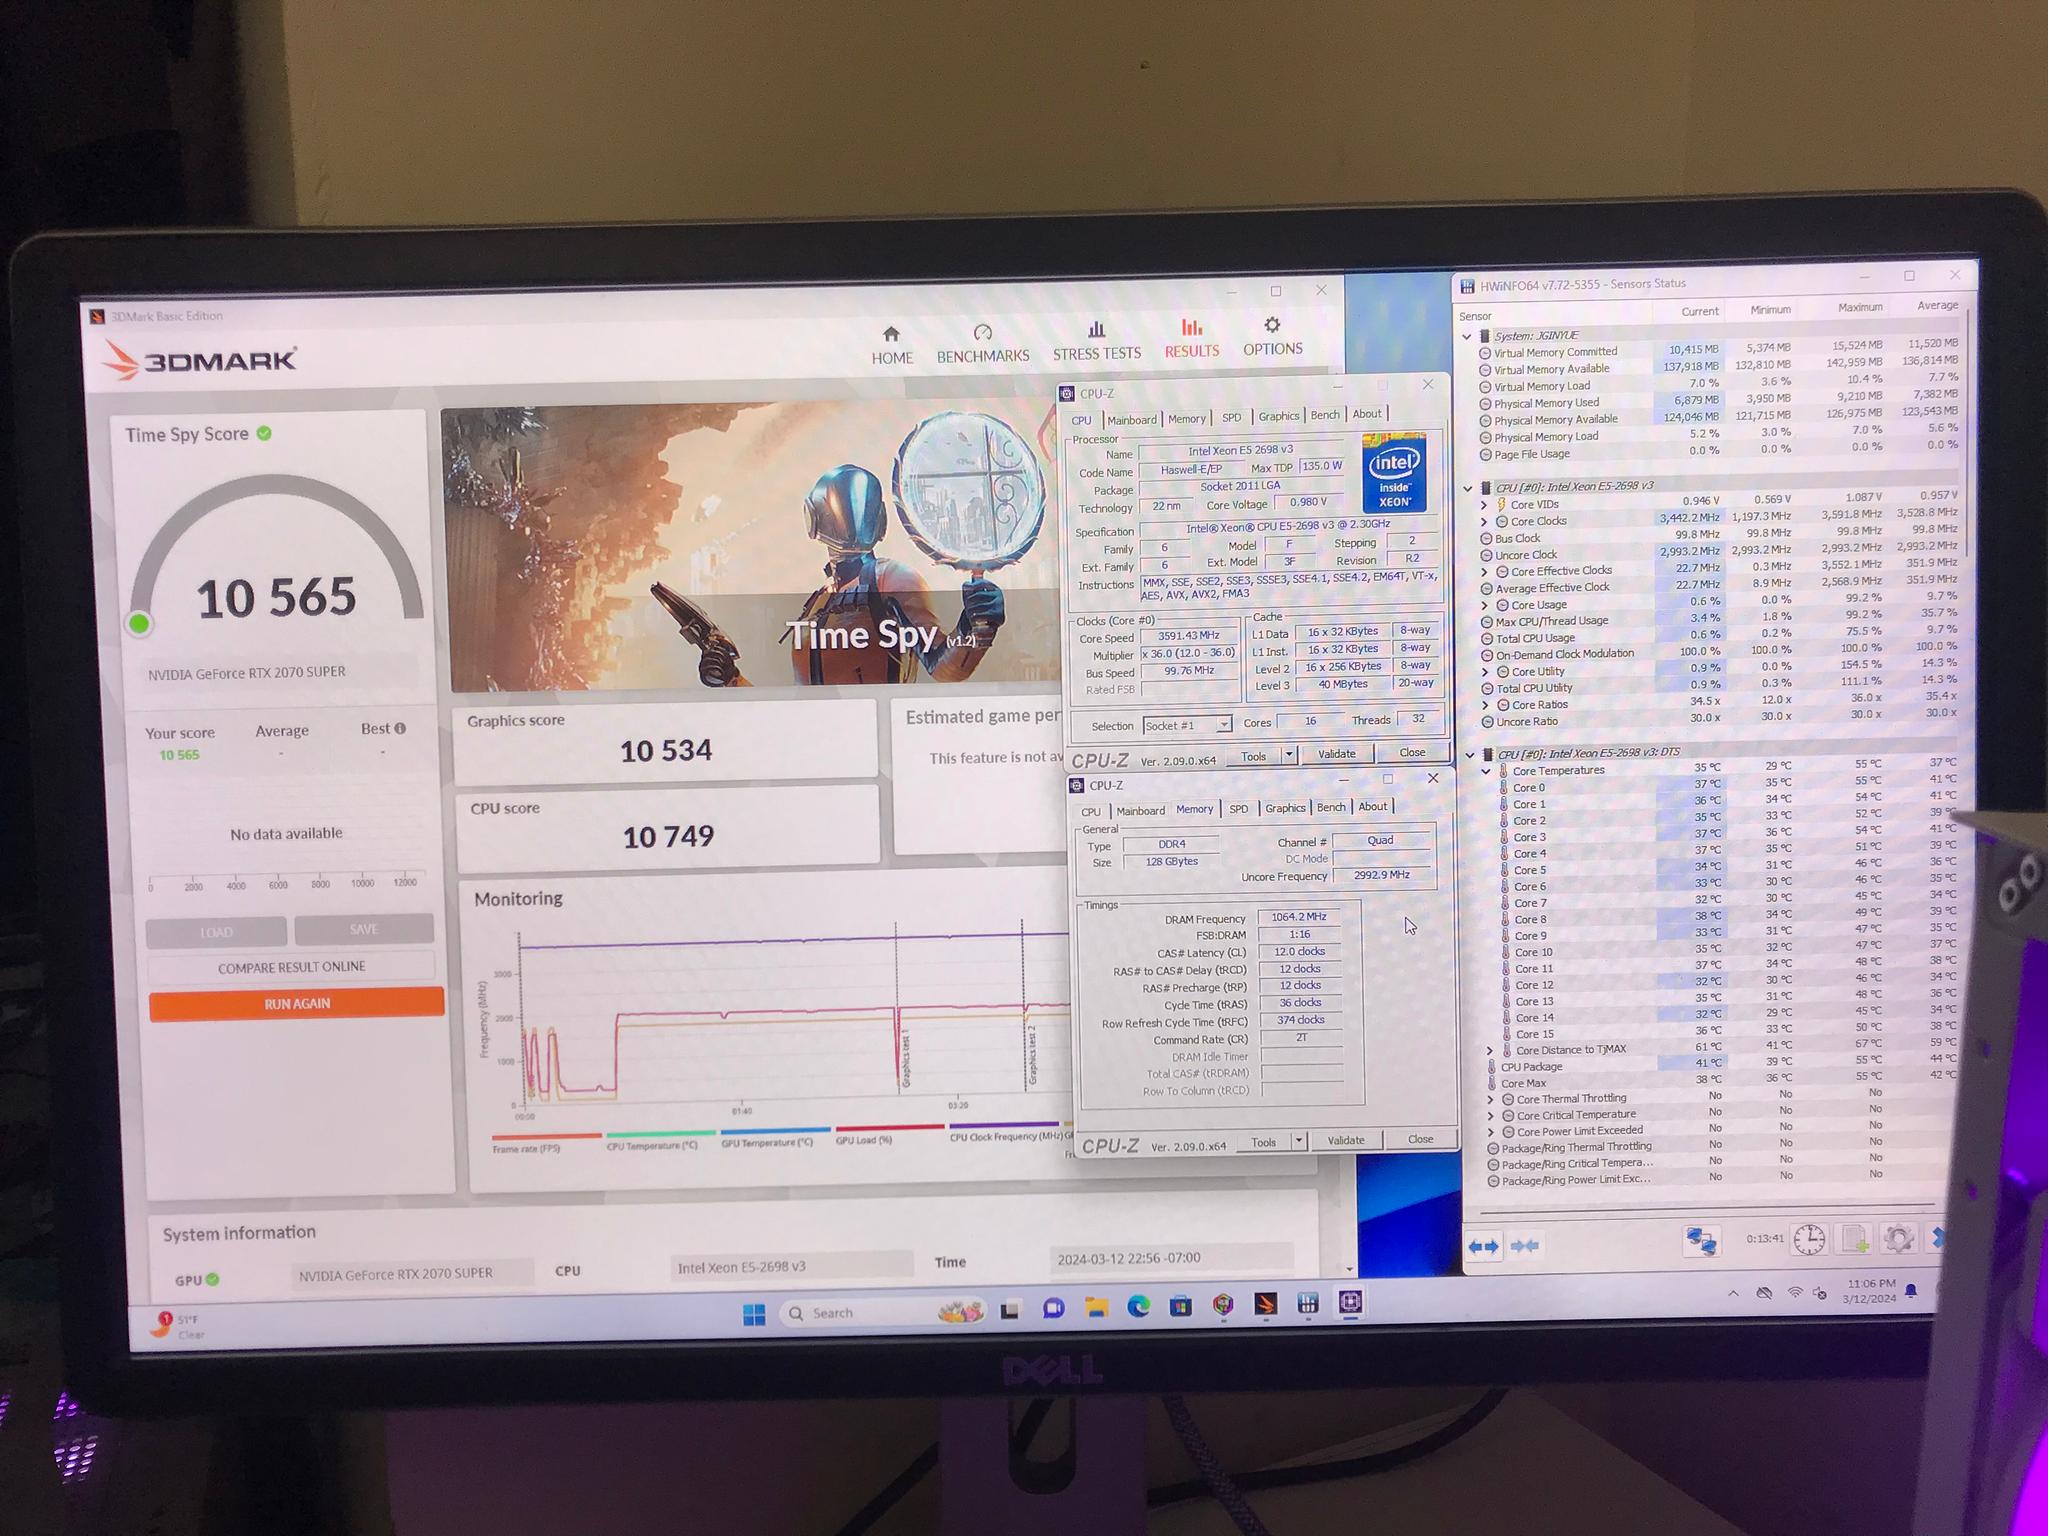Open the weather widget on the taskbar
Screen dimensions: 2048x1536
click(x=180, y=1326)
